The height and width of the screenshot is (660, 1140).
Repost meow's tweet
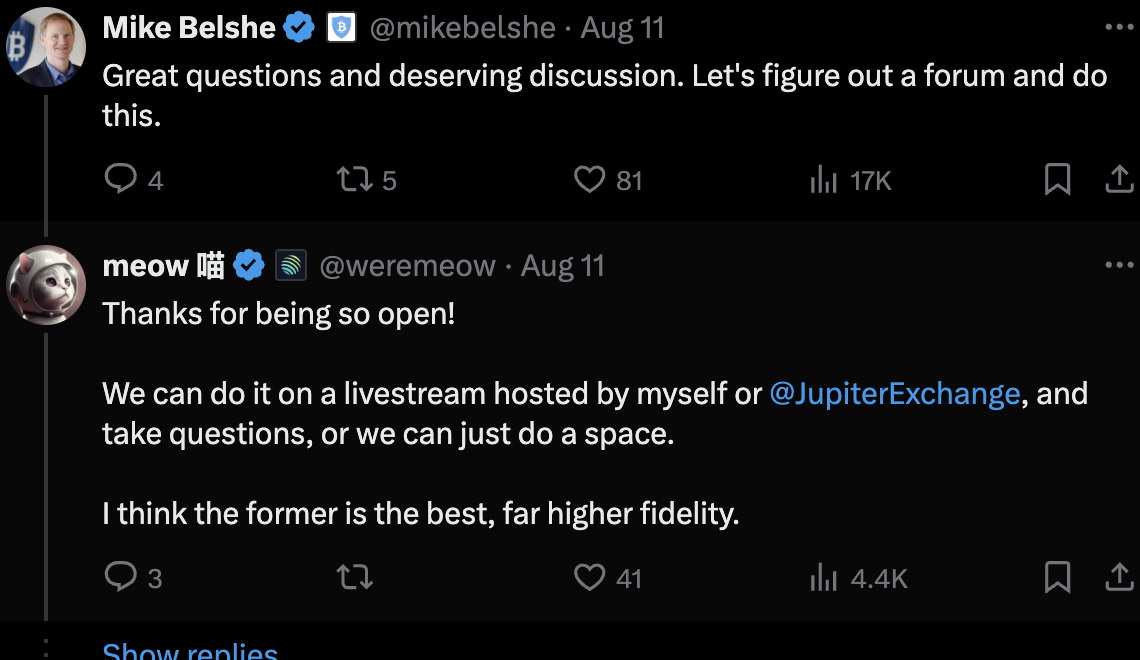click(354, 577)
